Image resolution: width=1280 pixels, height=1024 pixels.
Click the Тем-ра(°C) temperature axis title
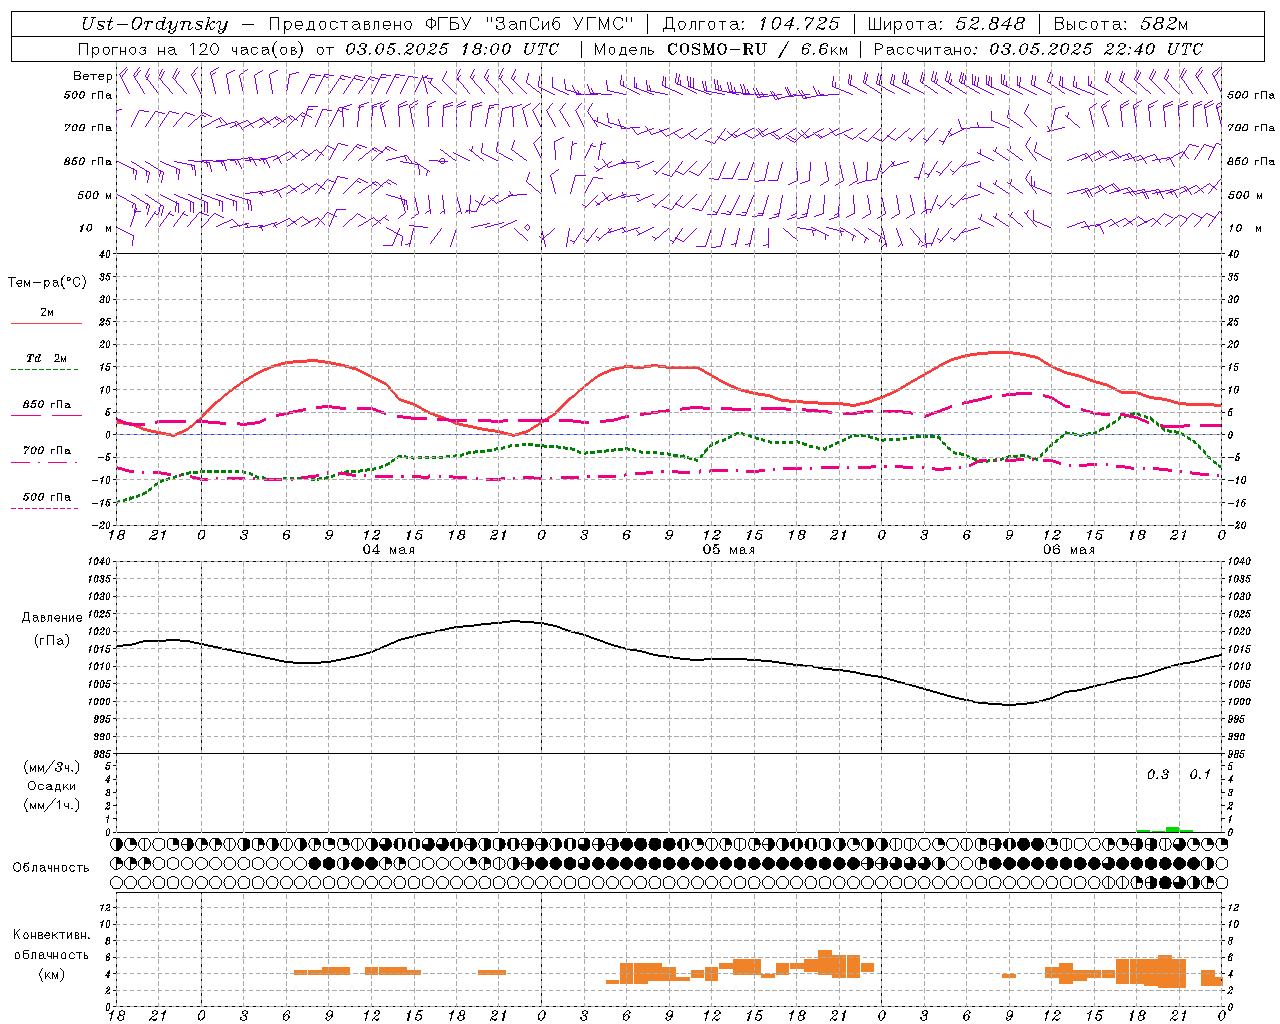(47, 282)
